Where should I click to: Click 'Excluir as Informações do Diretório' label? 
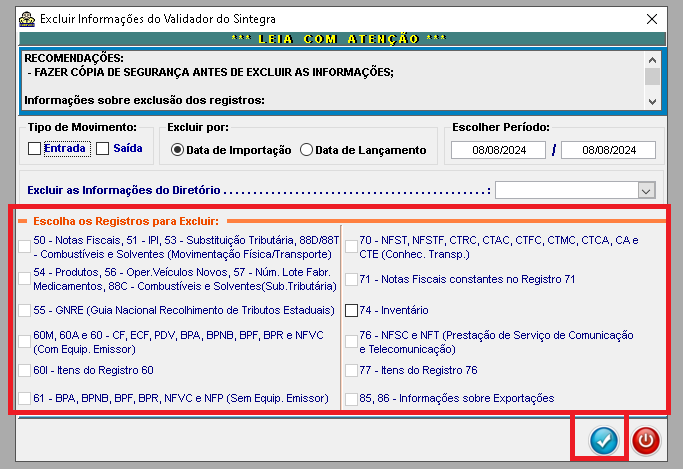(124, 190)
